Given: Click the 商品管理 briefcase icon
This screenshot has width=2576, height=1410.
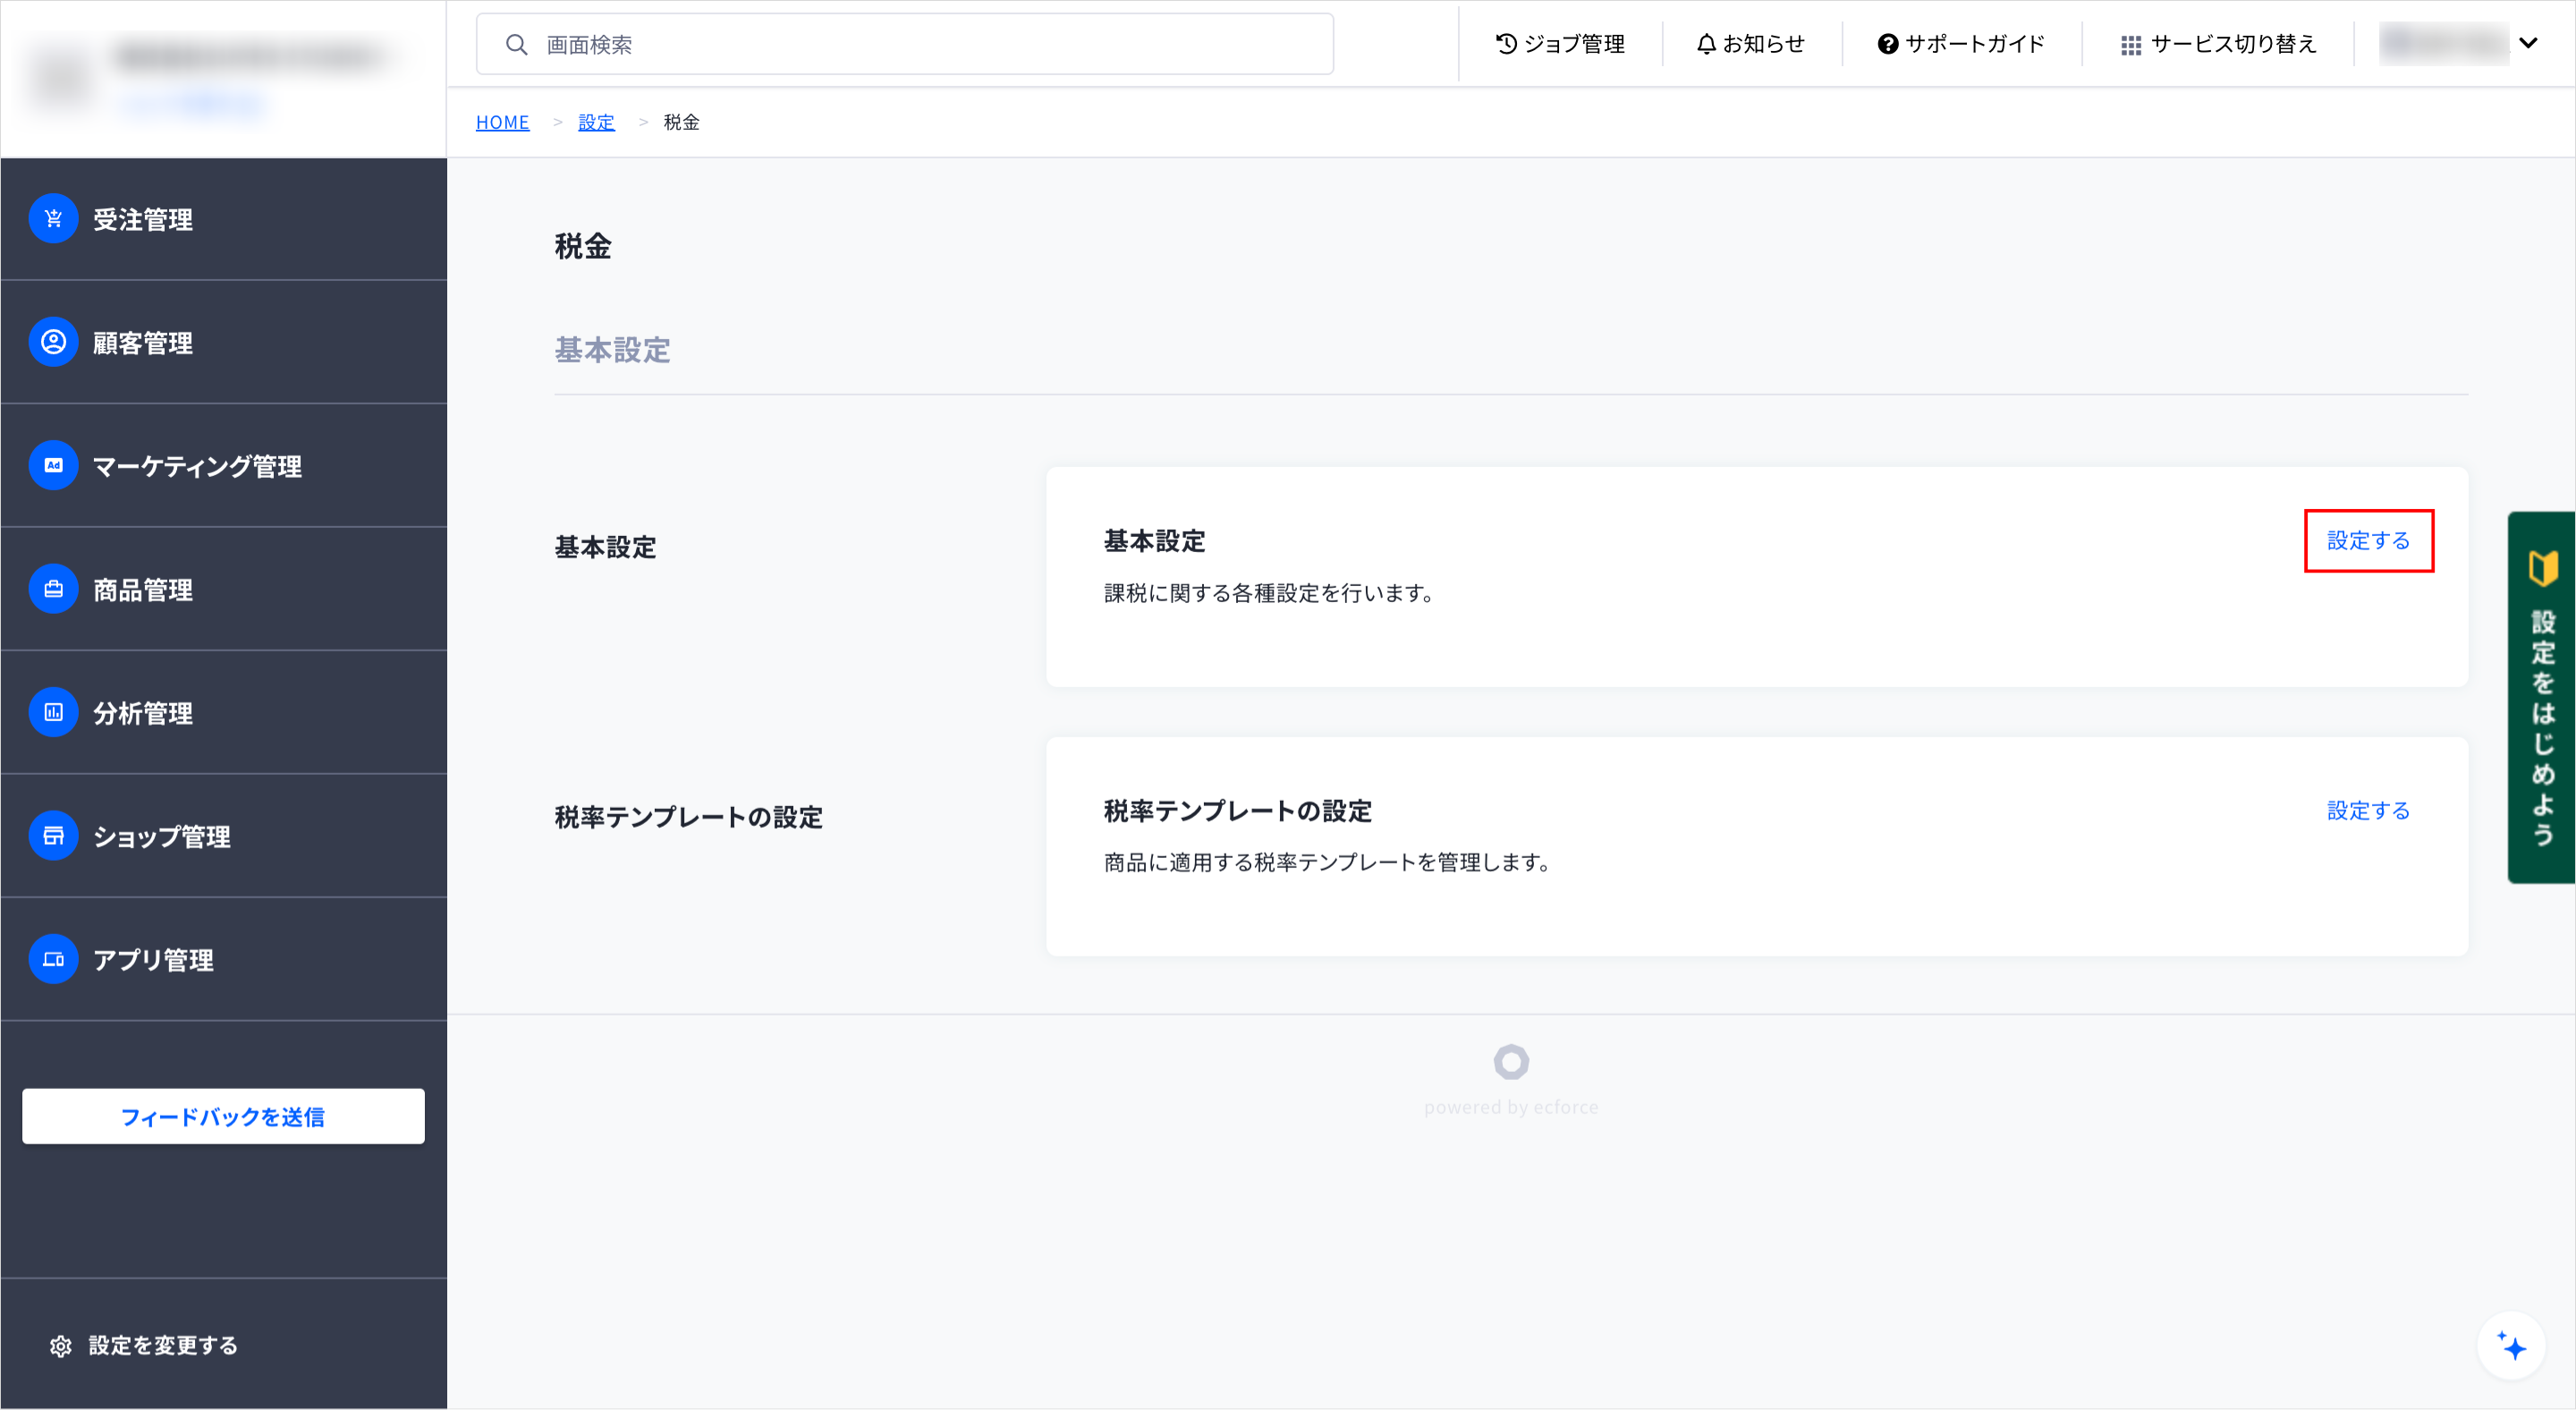Looking at the screenshot, I should 54,589.
